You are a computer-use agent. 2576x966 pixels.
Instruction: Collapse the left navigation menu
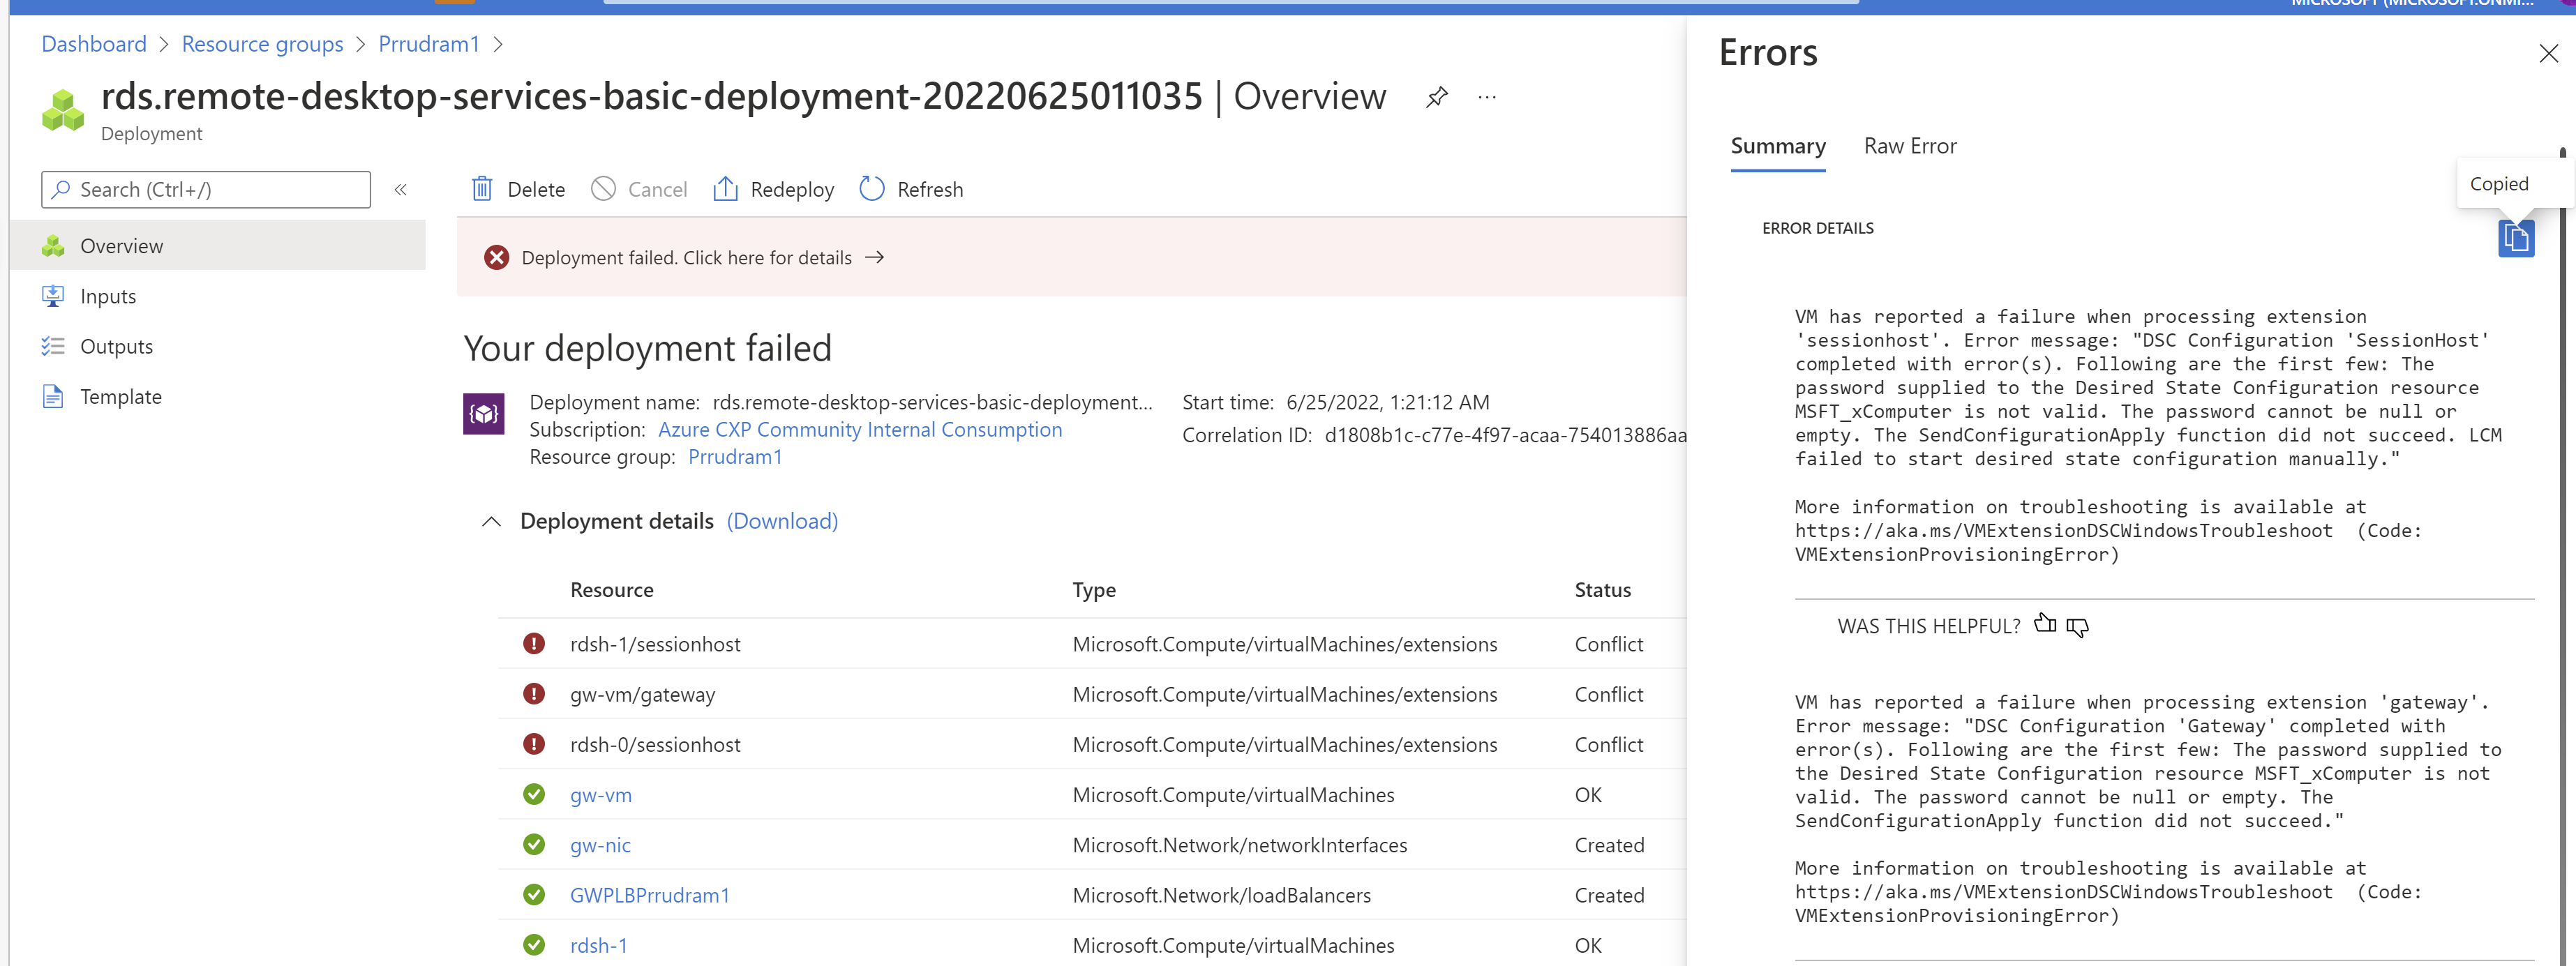[400, 189]
